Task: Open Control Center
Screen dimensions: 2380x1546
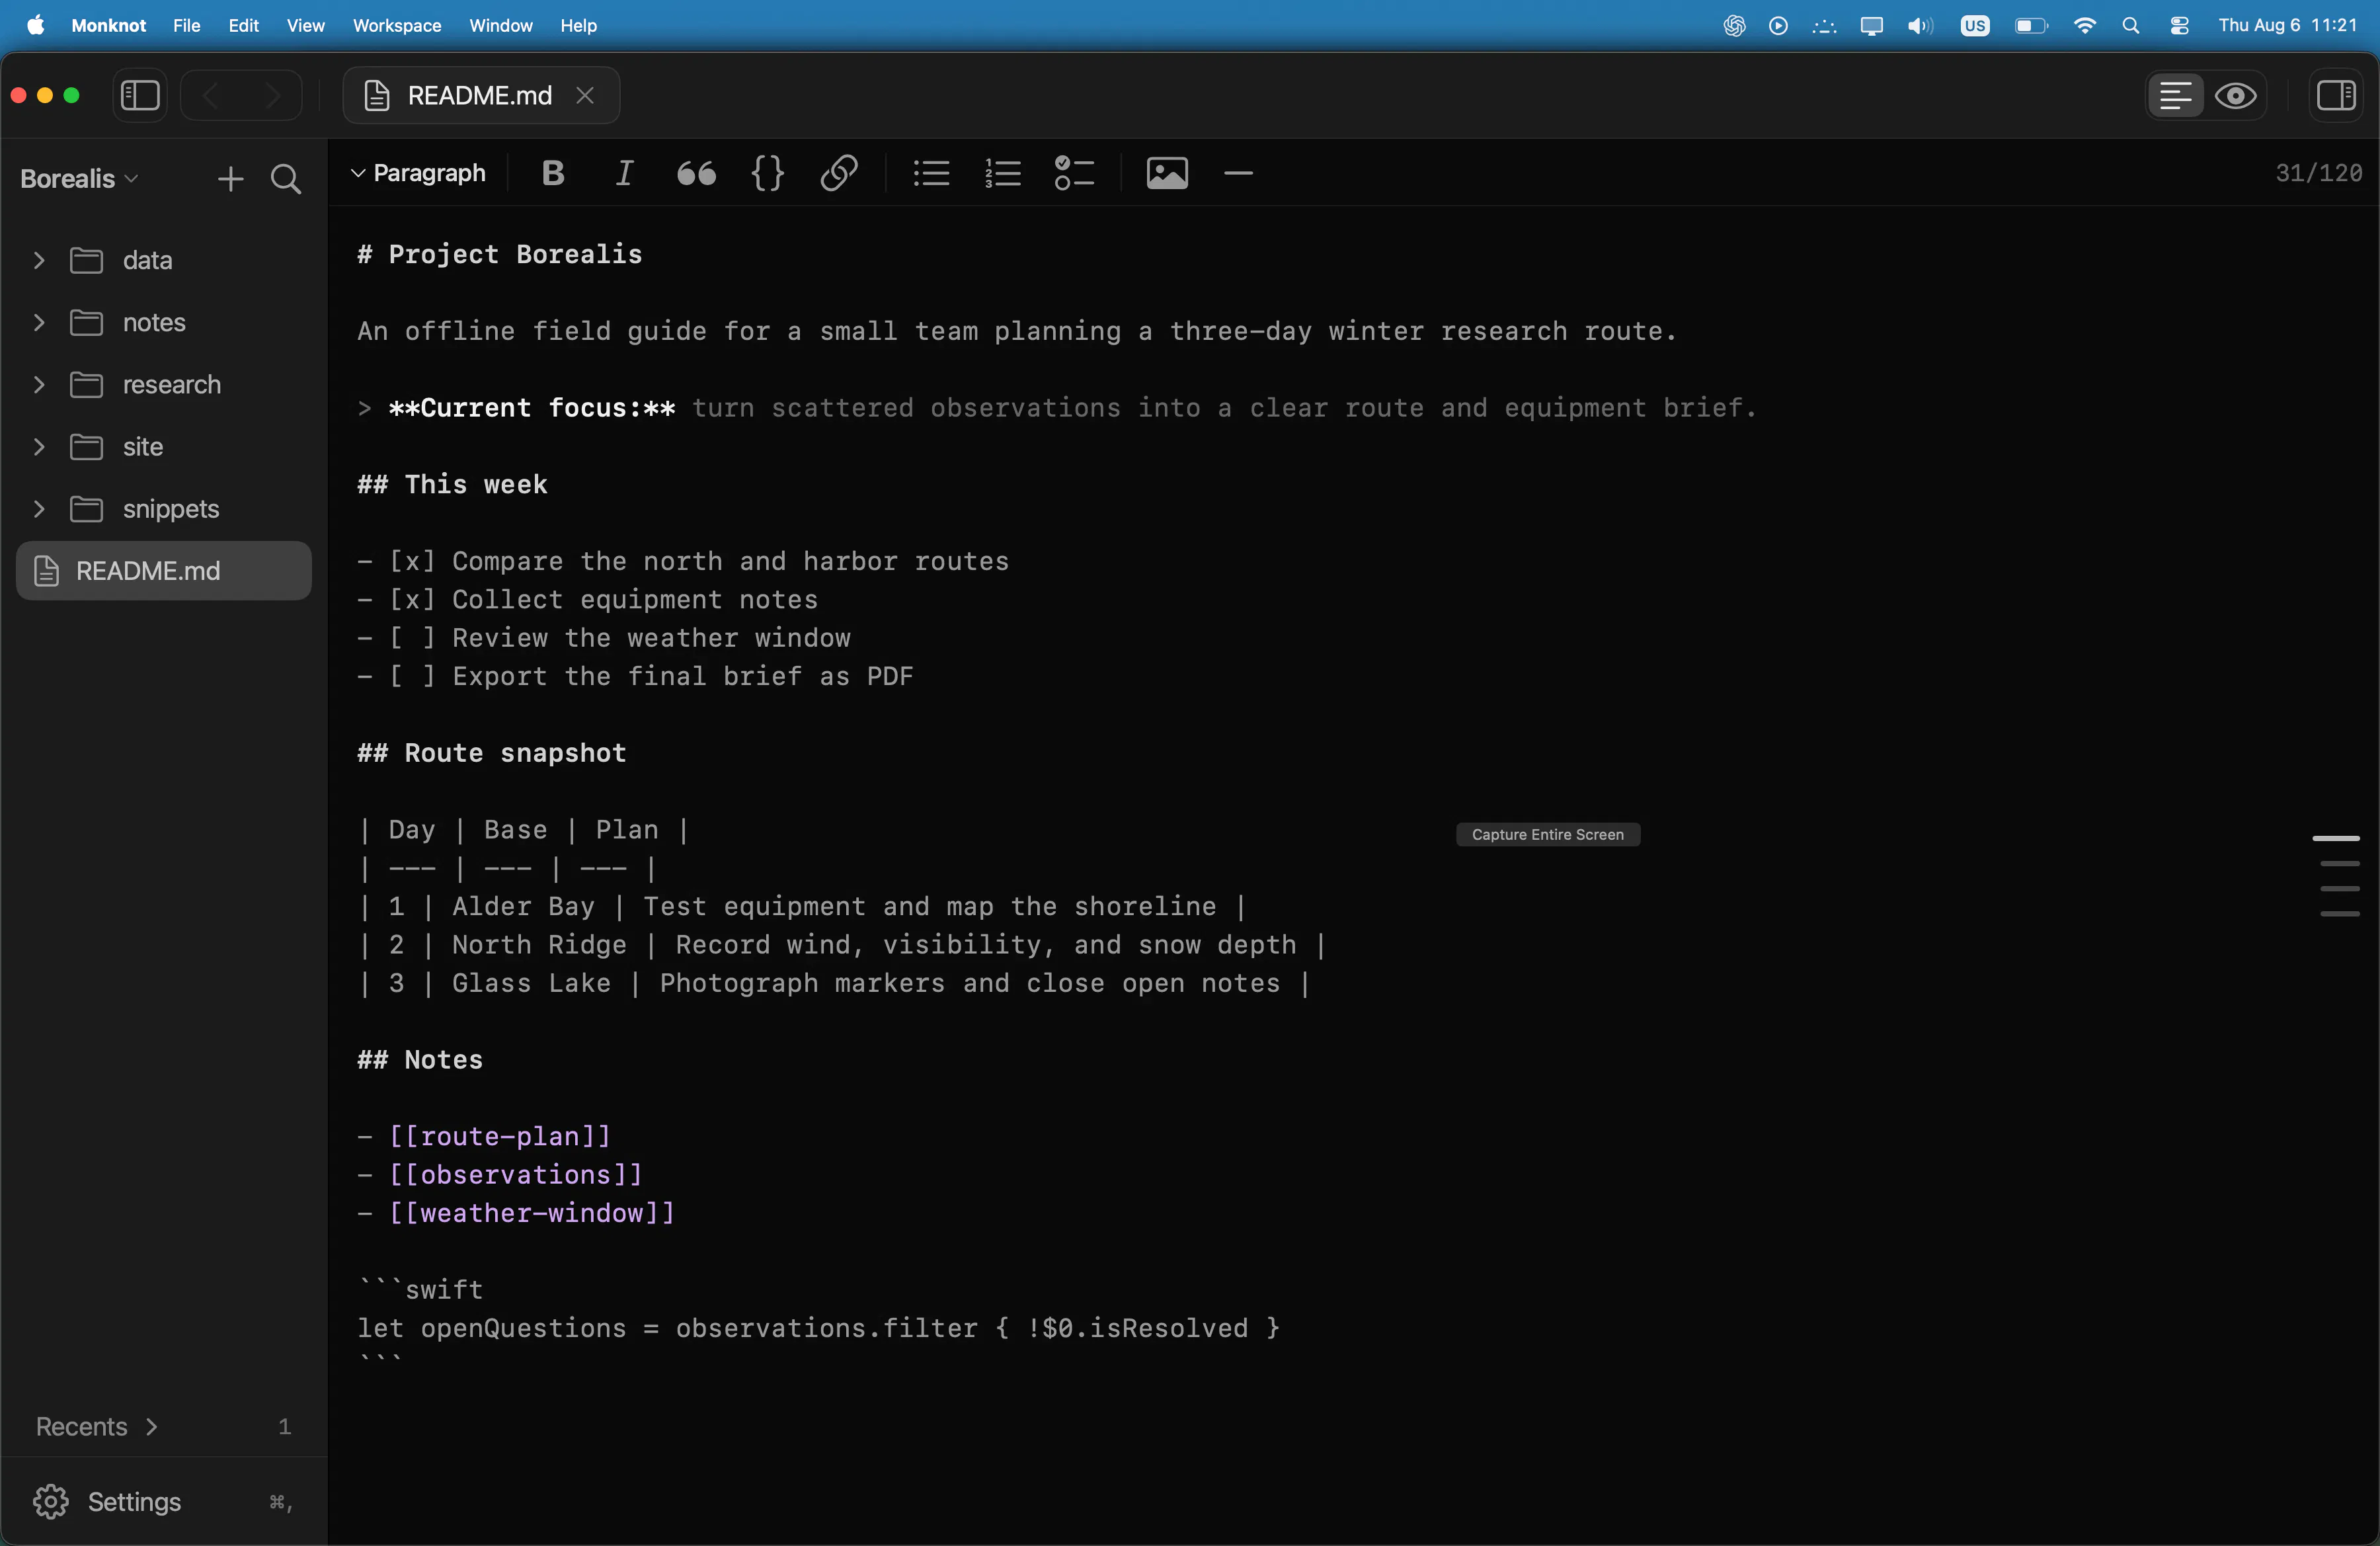Action: click(x=2180, y=26)
